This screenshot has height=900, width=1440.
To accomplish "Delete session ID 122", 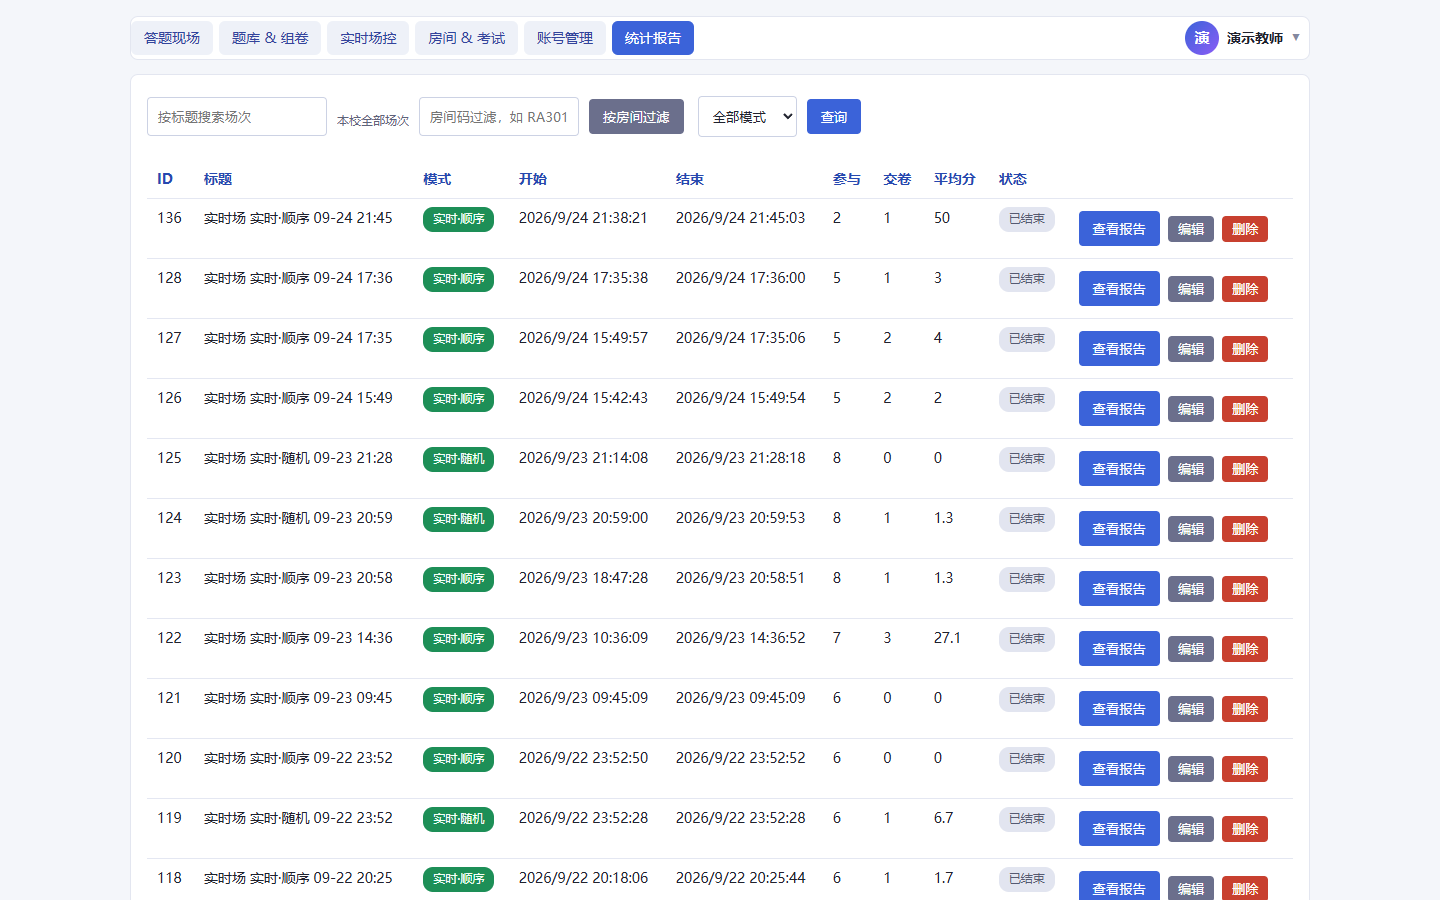I will (x=1245, y=649).
